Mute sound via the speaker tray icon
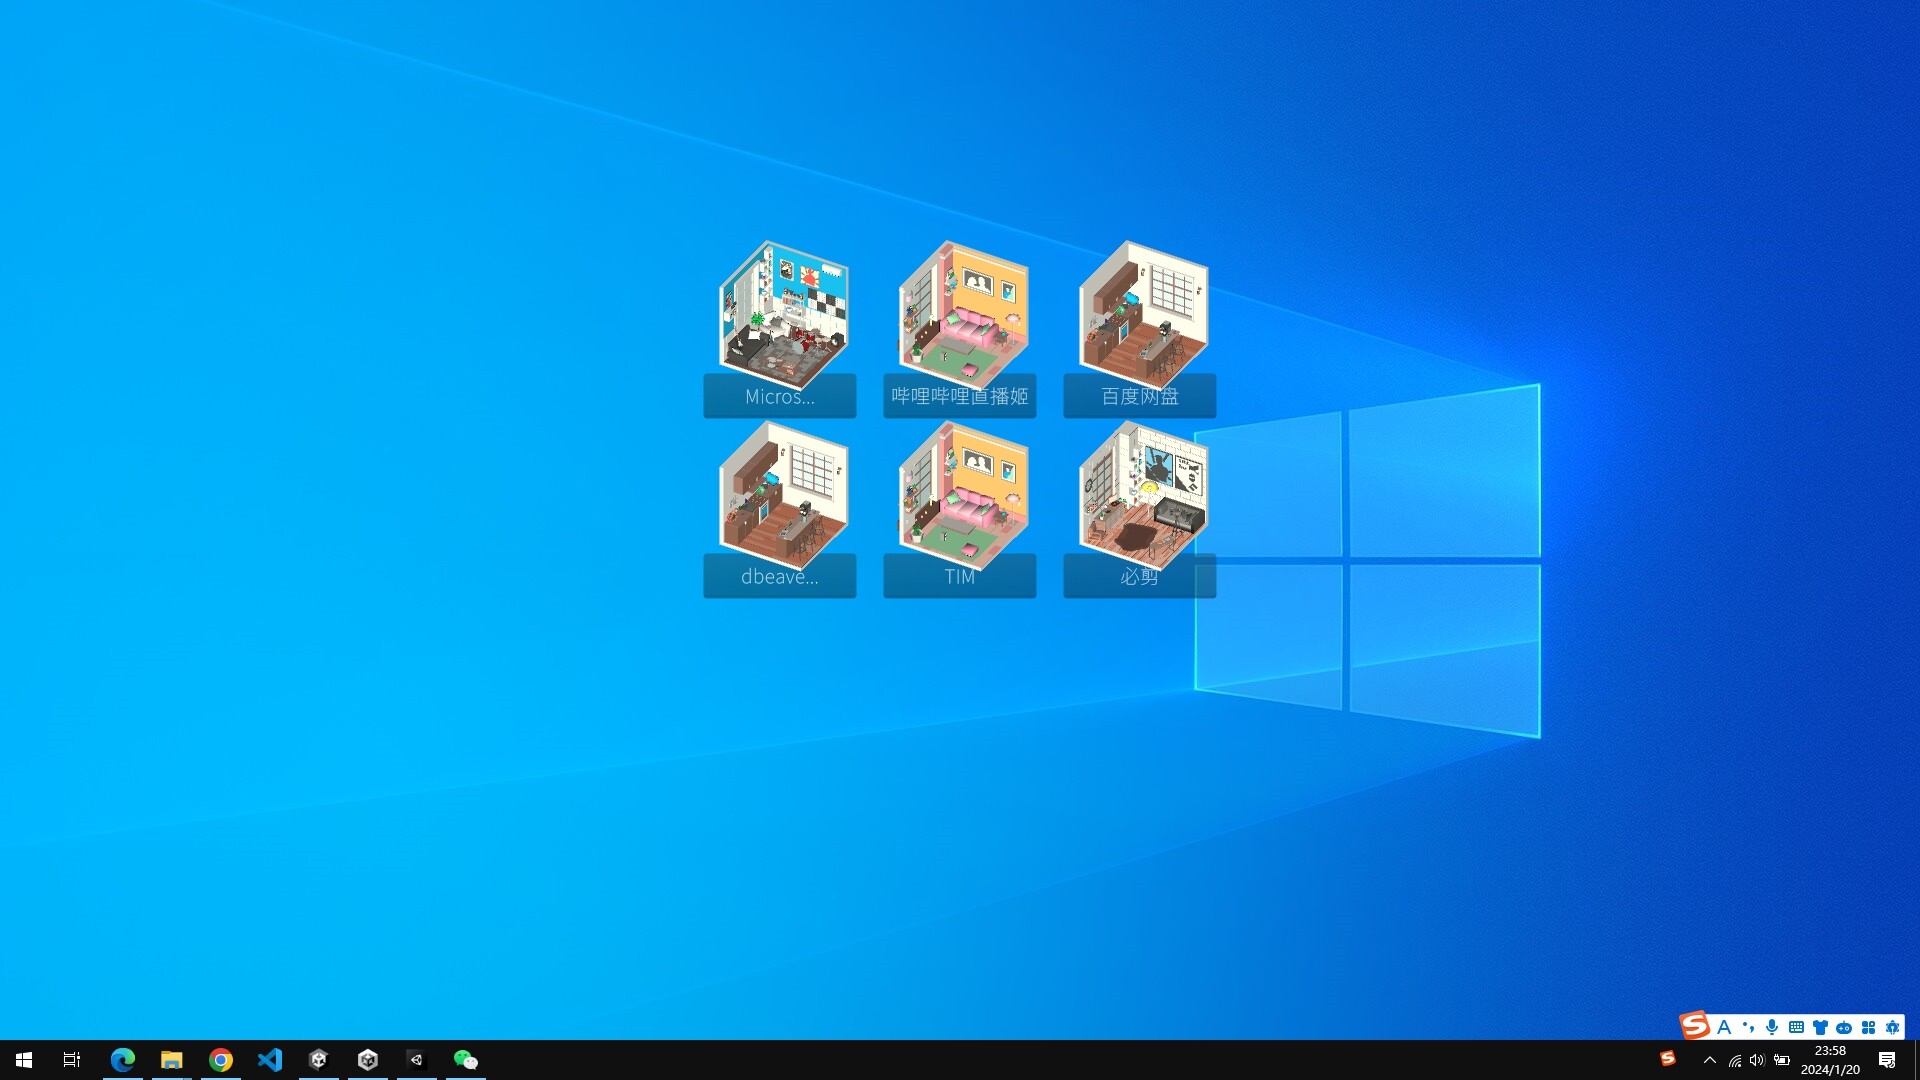 pyautogui.click(x=1757, y=1061)
